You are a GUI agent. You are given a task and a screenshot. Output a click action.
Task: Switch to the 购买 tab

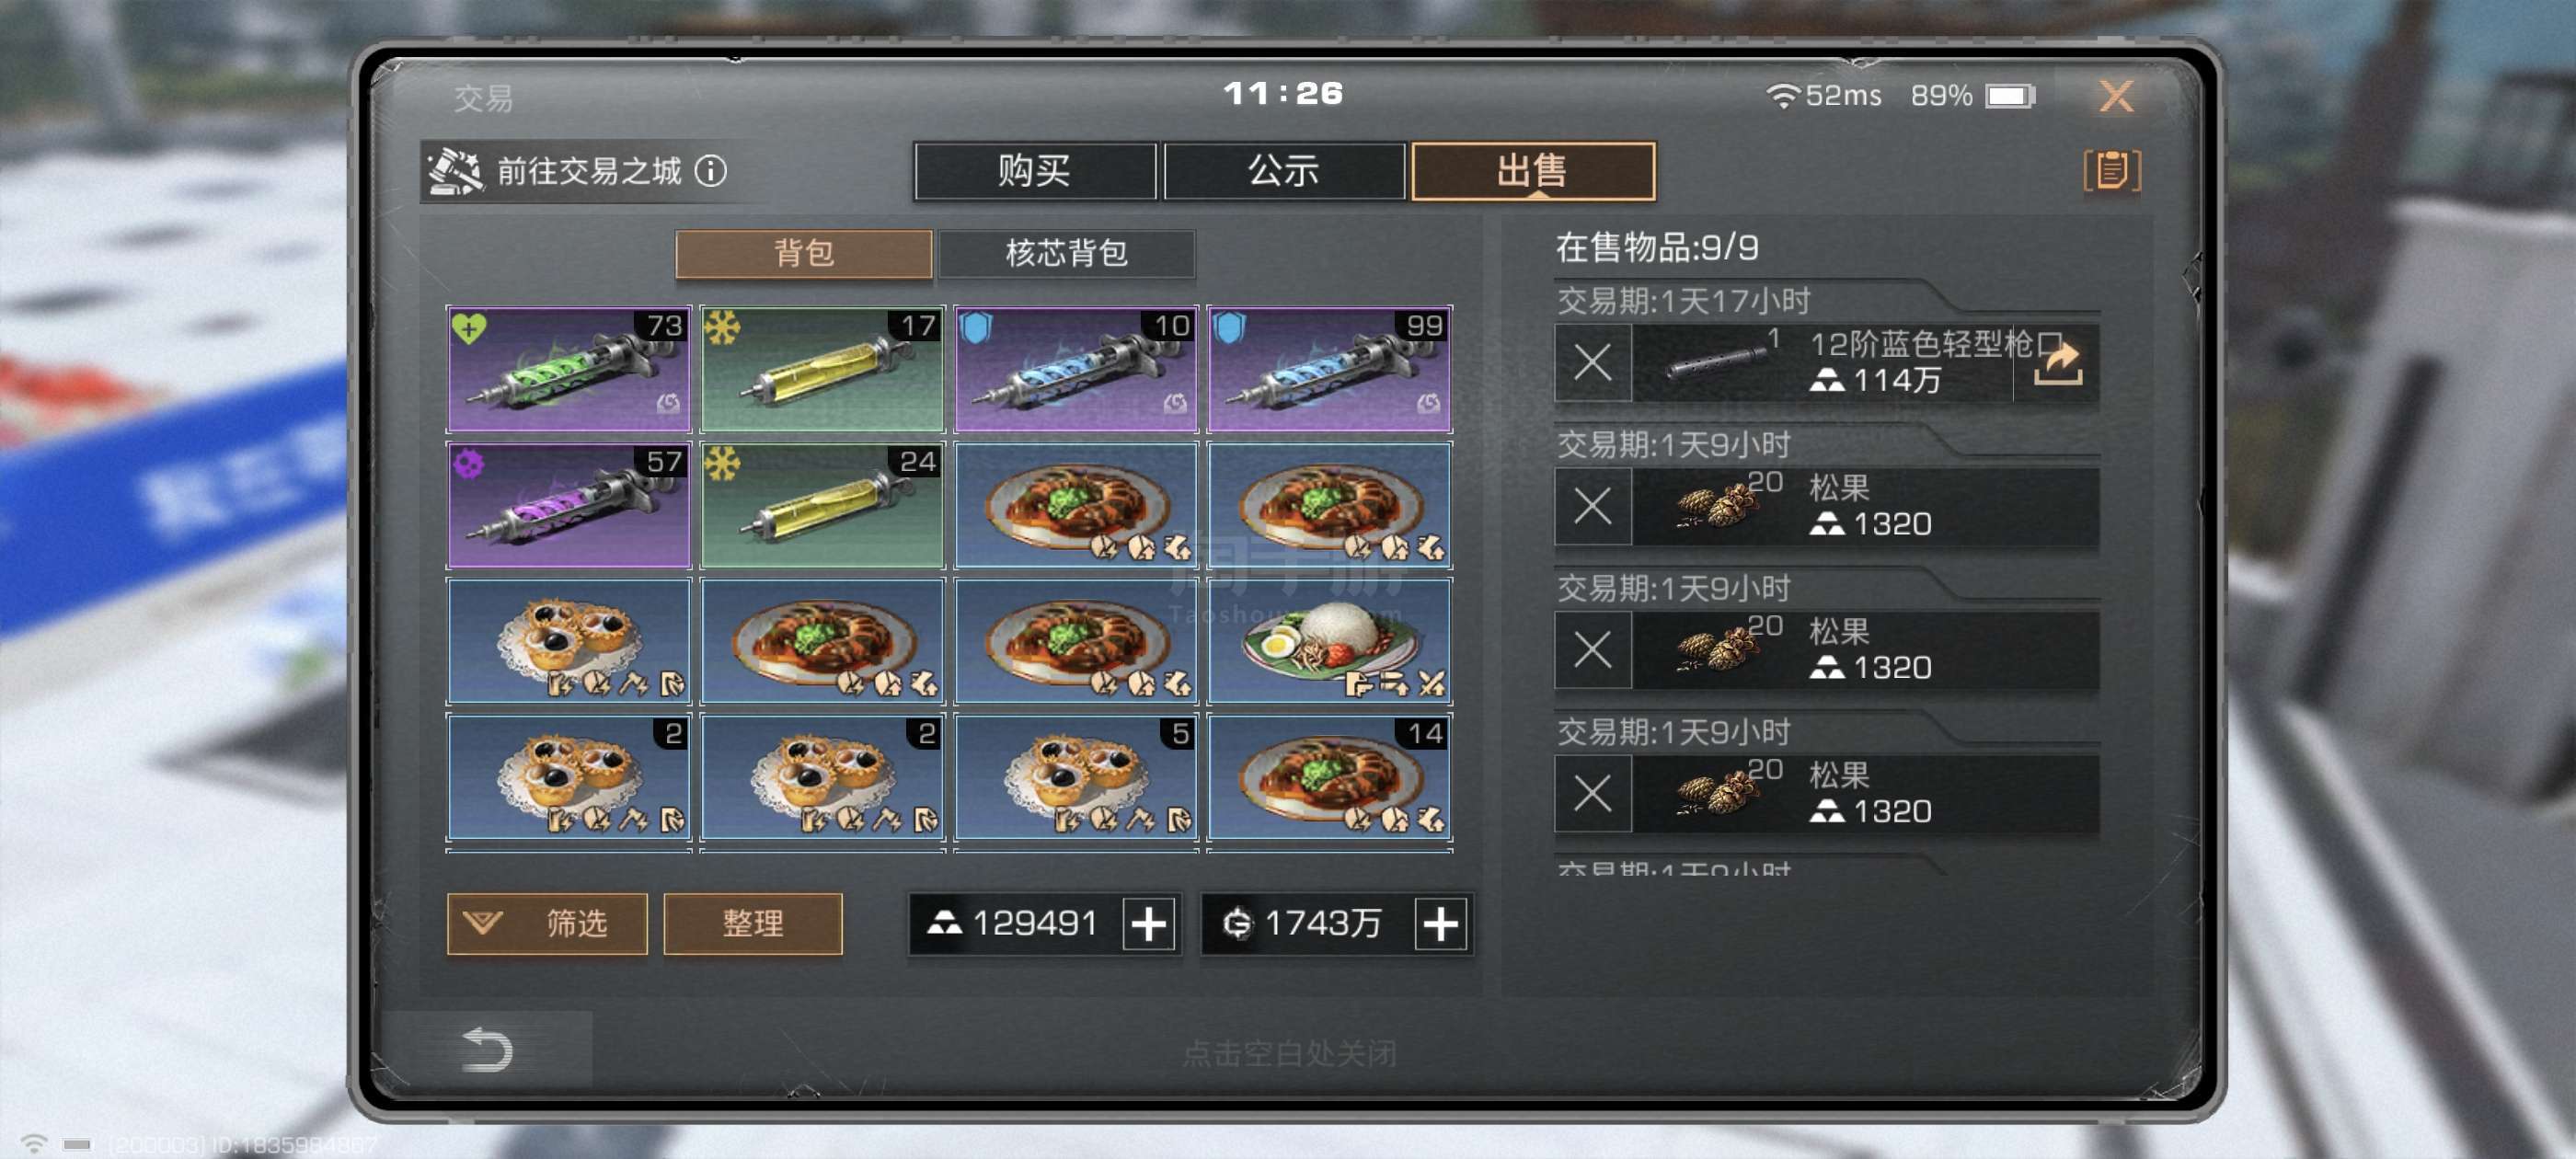(1034, 171)
